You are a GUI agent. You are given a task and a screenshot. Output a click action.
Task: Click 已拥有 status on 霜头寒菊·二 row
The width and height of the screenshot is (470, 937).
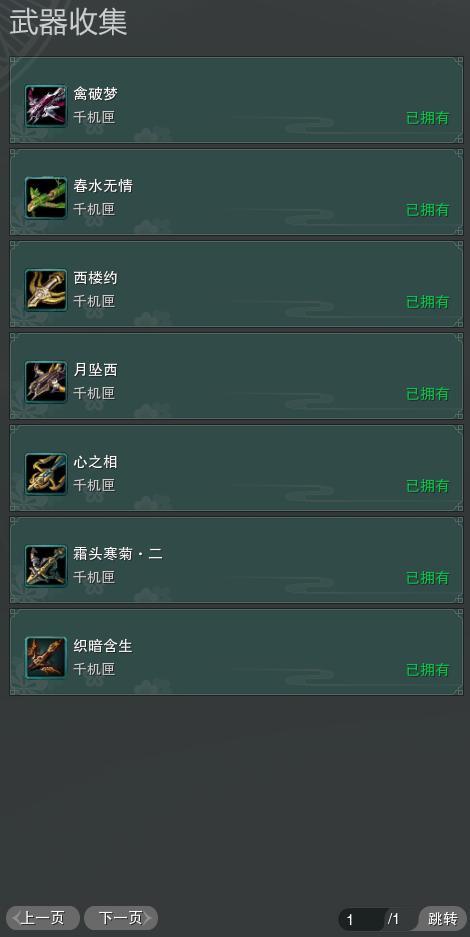point(428,578)
